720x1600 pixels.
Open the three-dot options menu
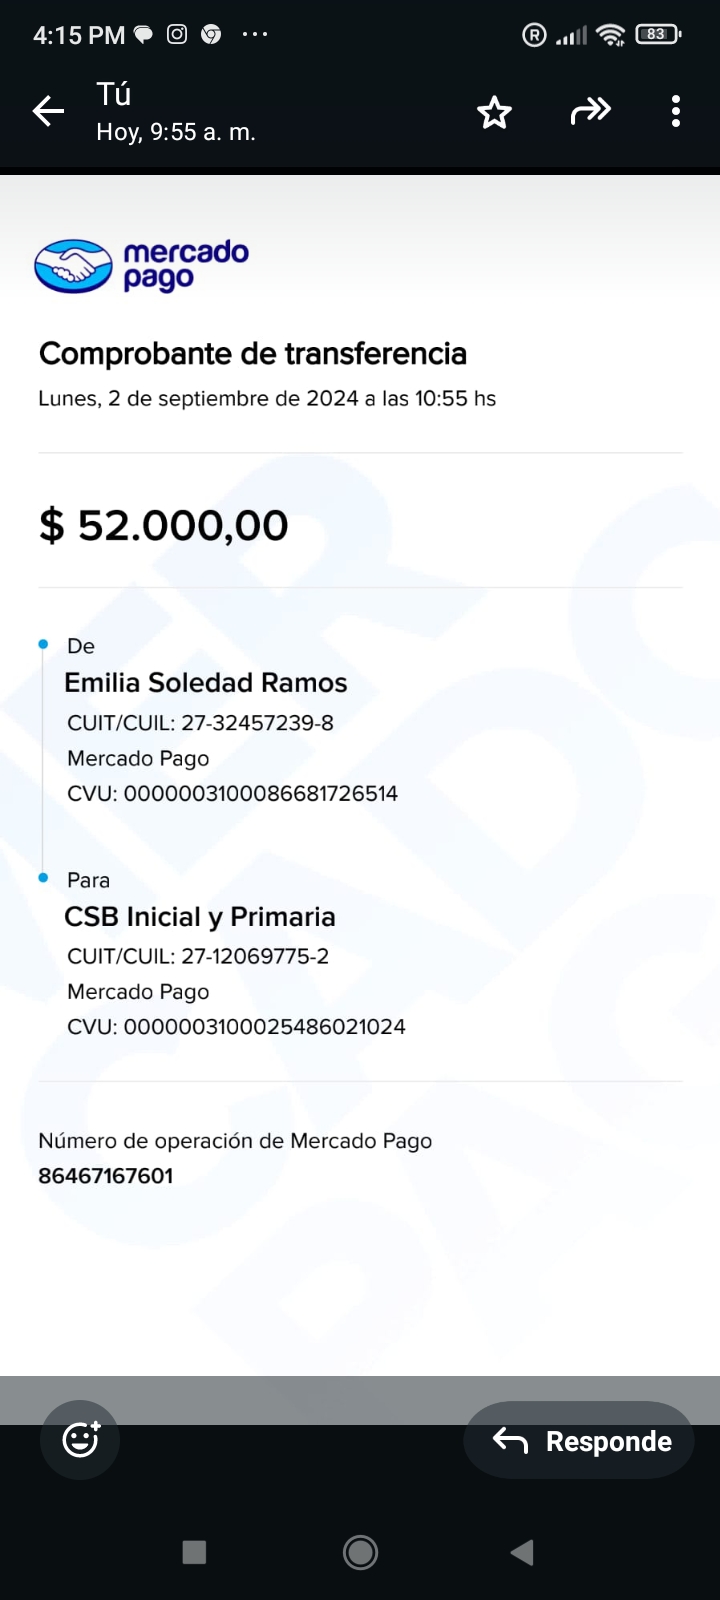point(676,111)
